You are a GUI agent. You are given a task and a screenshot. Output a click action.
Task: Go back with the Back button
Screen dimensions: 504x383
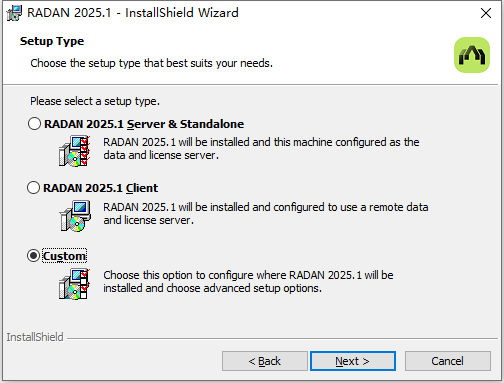tap(265, 361)
